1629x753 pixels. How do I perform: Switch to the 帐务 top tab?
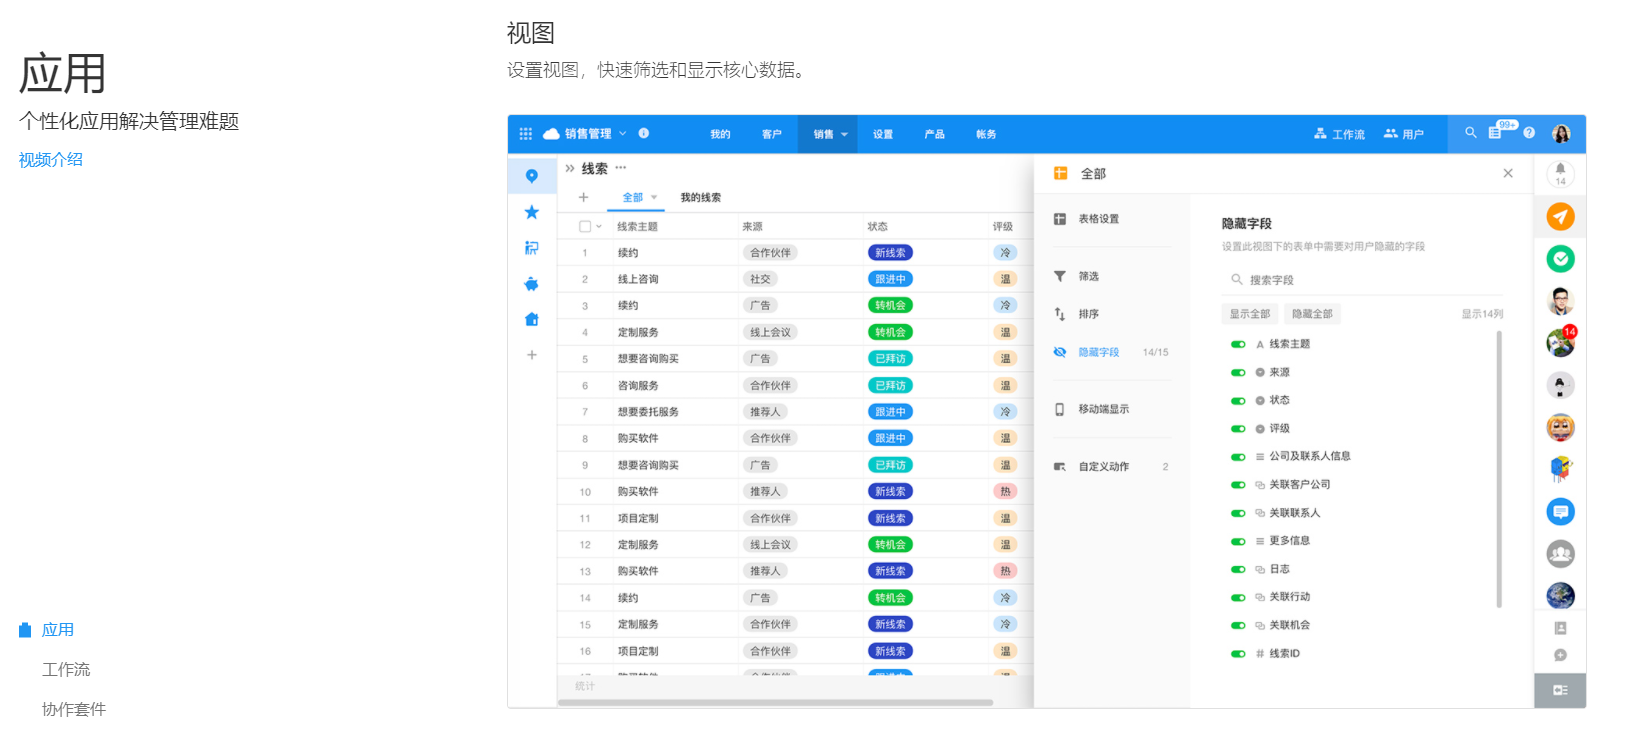[x=986, y=134]
